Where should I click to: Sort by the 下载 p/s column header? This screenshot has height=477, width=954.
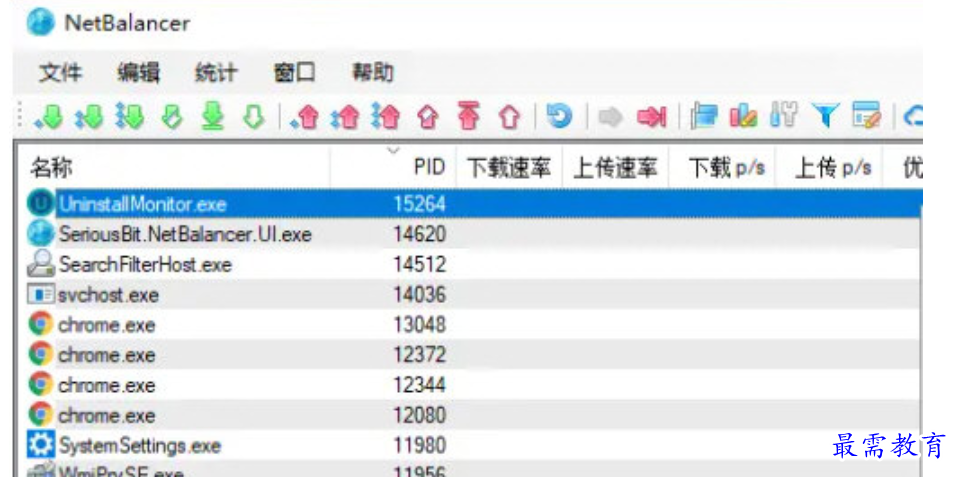722,167
